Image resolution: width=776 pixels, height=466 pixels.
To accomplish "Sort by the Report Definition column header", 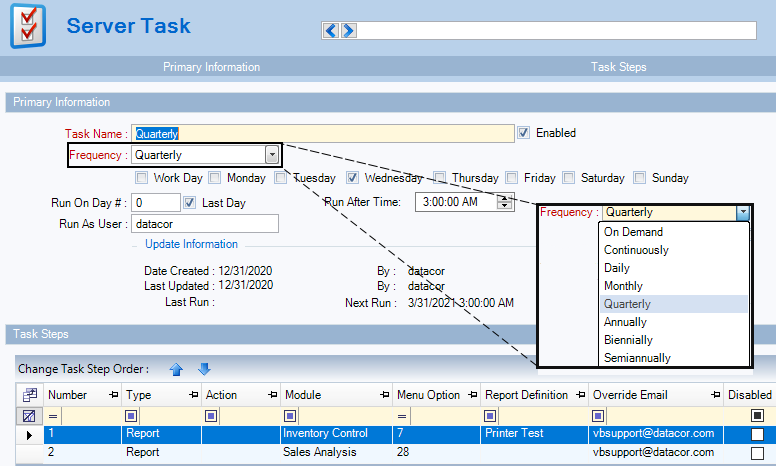I will (526, 395).
